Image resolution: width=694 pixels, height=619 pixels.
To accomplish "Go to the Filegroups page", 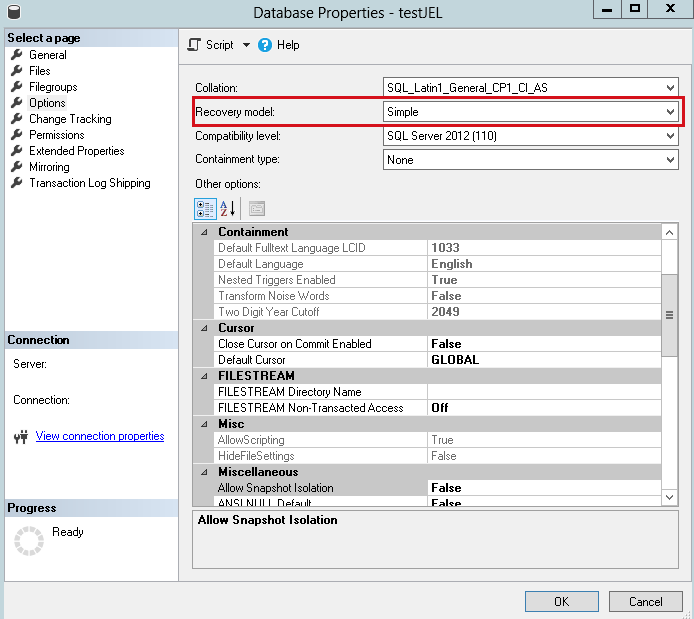I will (53, 87).
